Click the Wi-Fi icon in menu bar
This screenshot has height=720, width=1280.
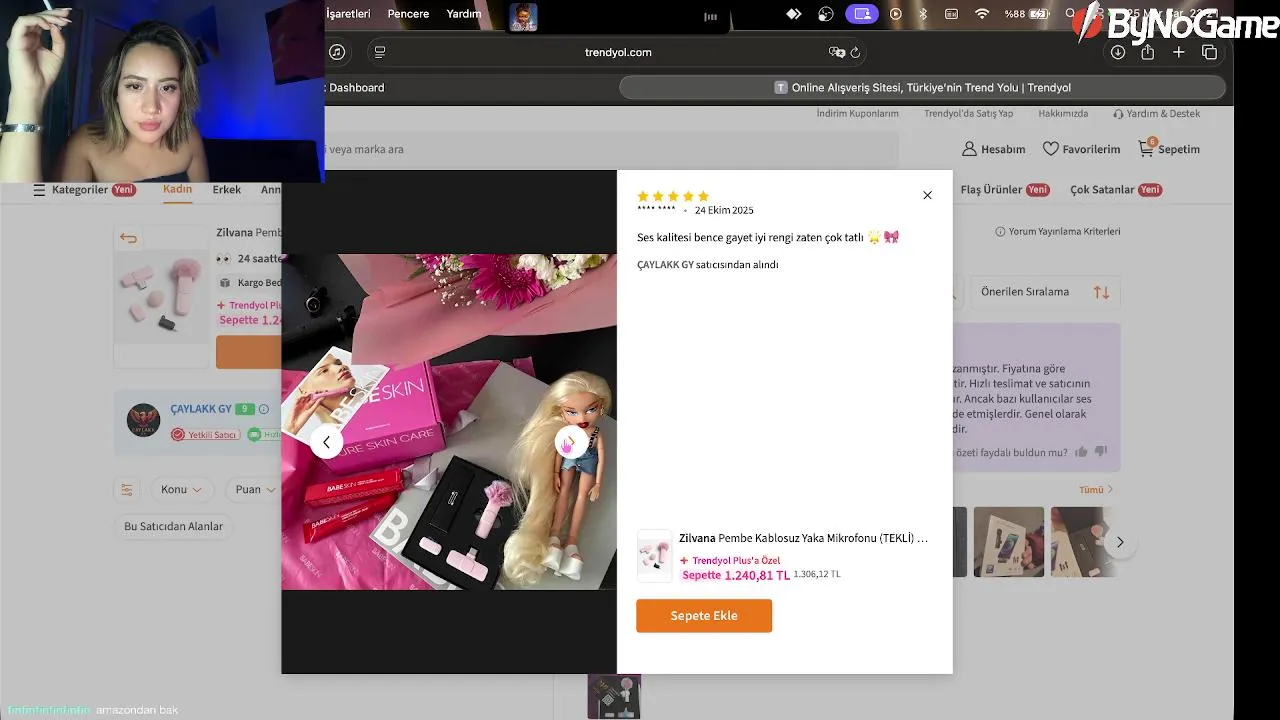[982, 14]
